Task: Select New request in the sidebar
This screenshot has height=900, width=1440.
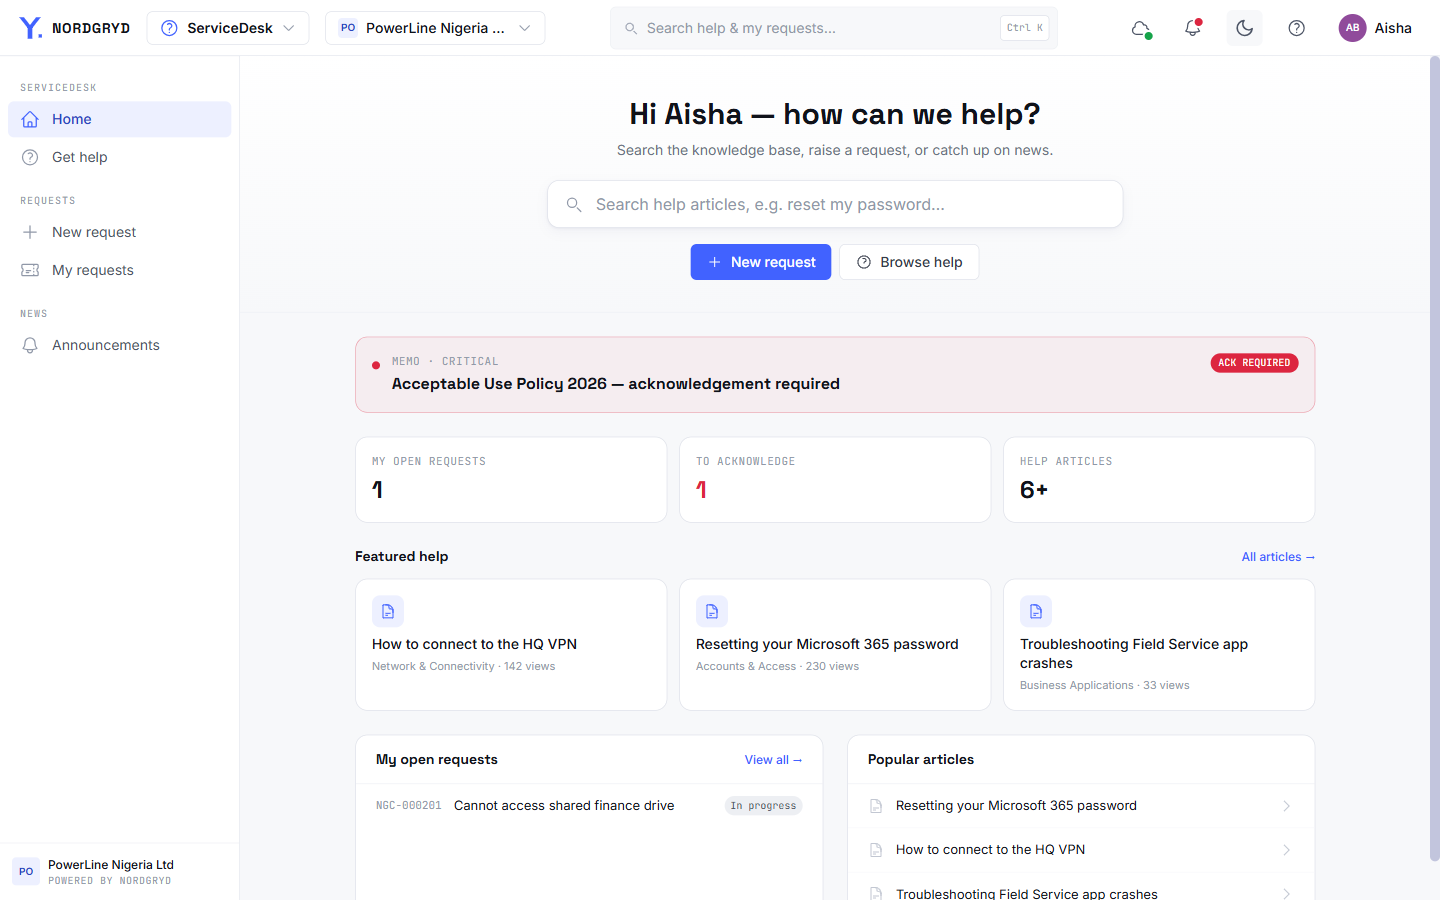Action: [x=120, y=232]
